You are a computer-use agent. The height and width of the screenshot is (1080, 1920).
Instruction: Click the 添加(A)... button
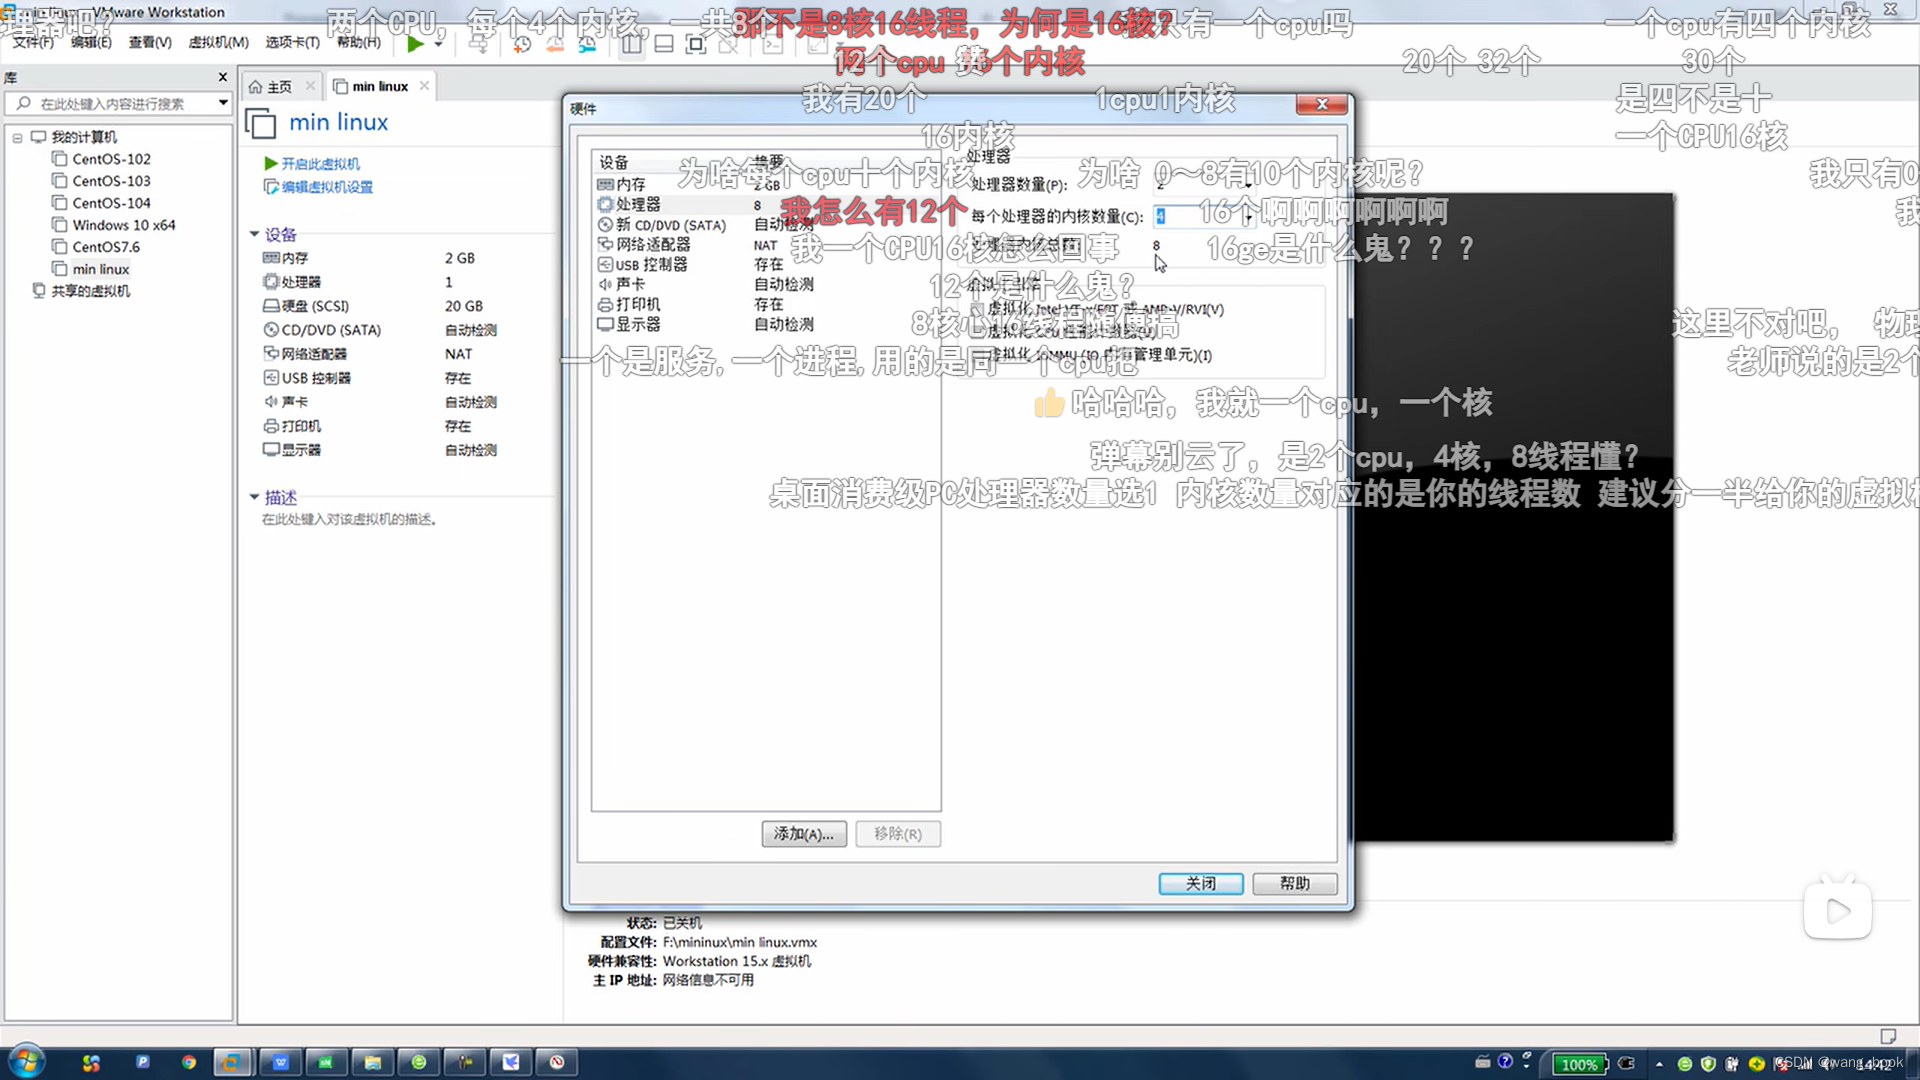[x=804, y=834]
